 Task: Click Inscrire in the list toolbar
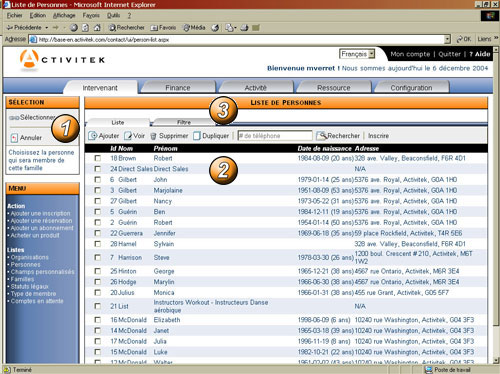pos(378,136)
